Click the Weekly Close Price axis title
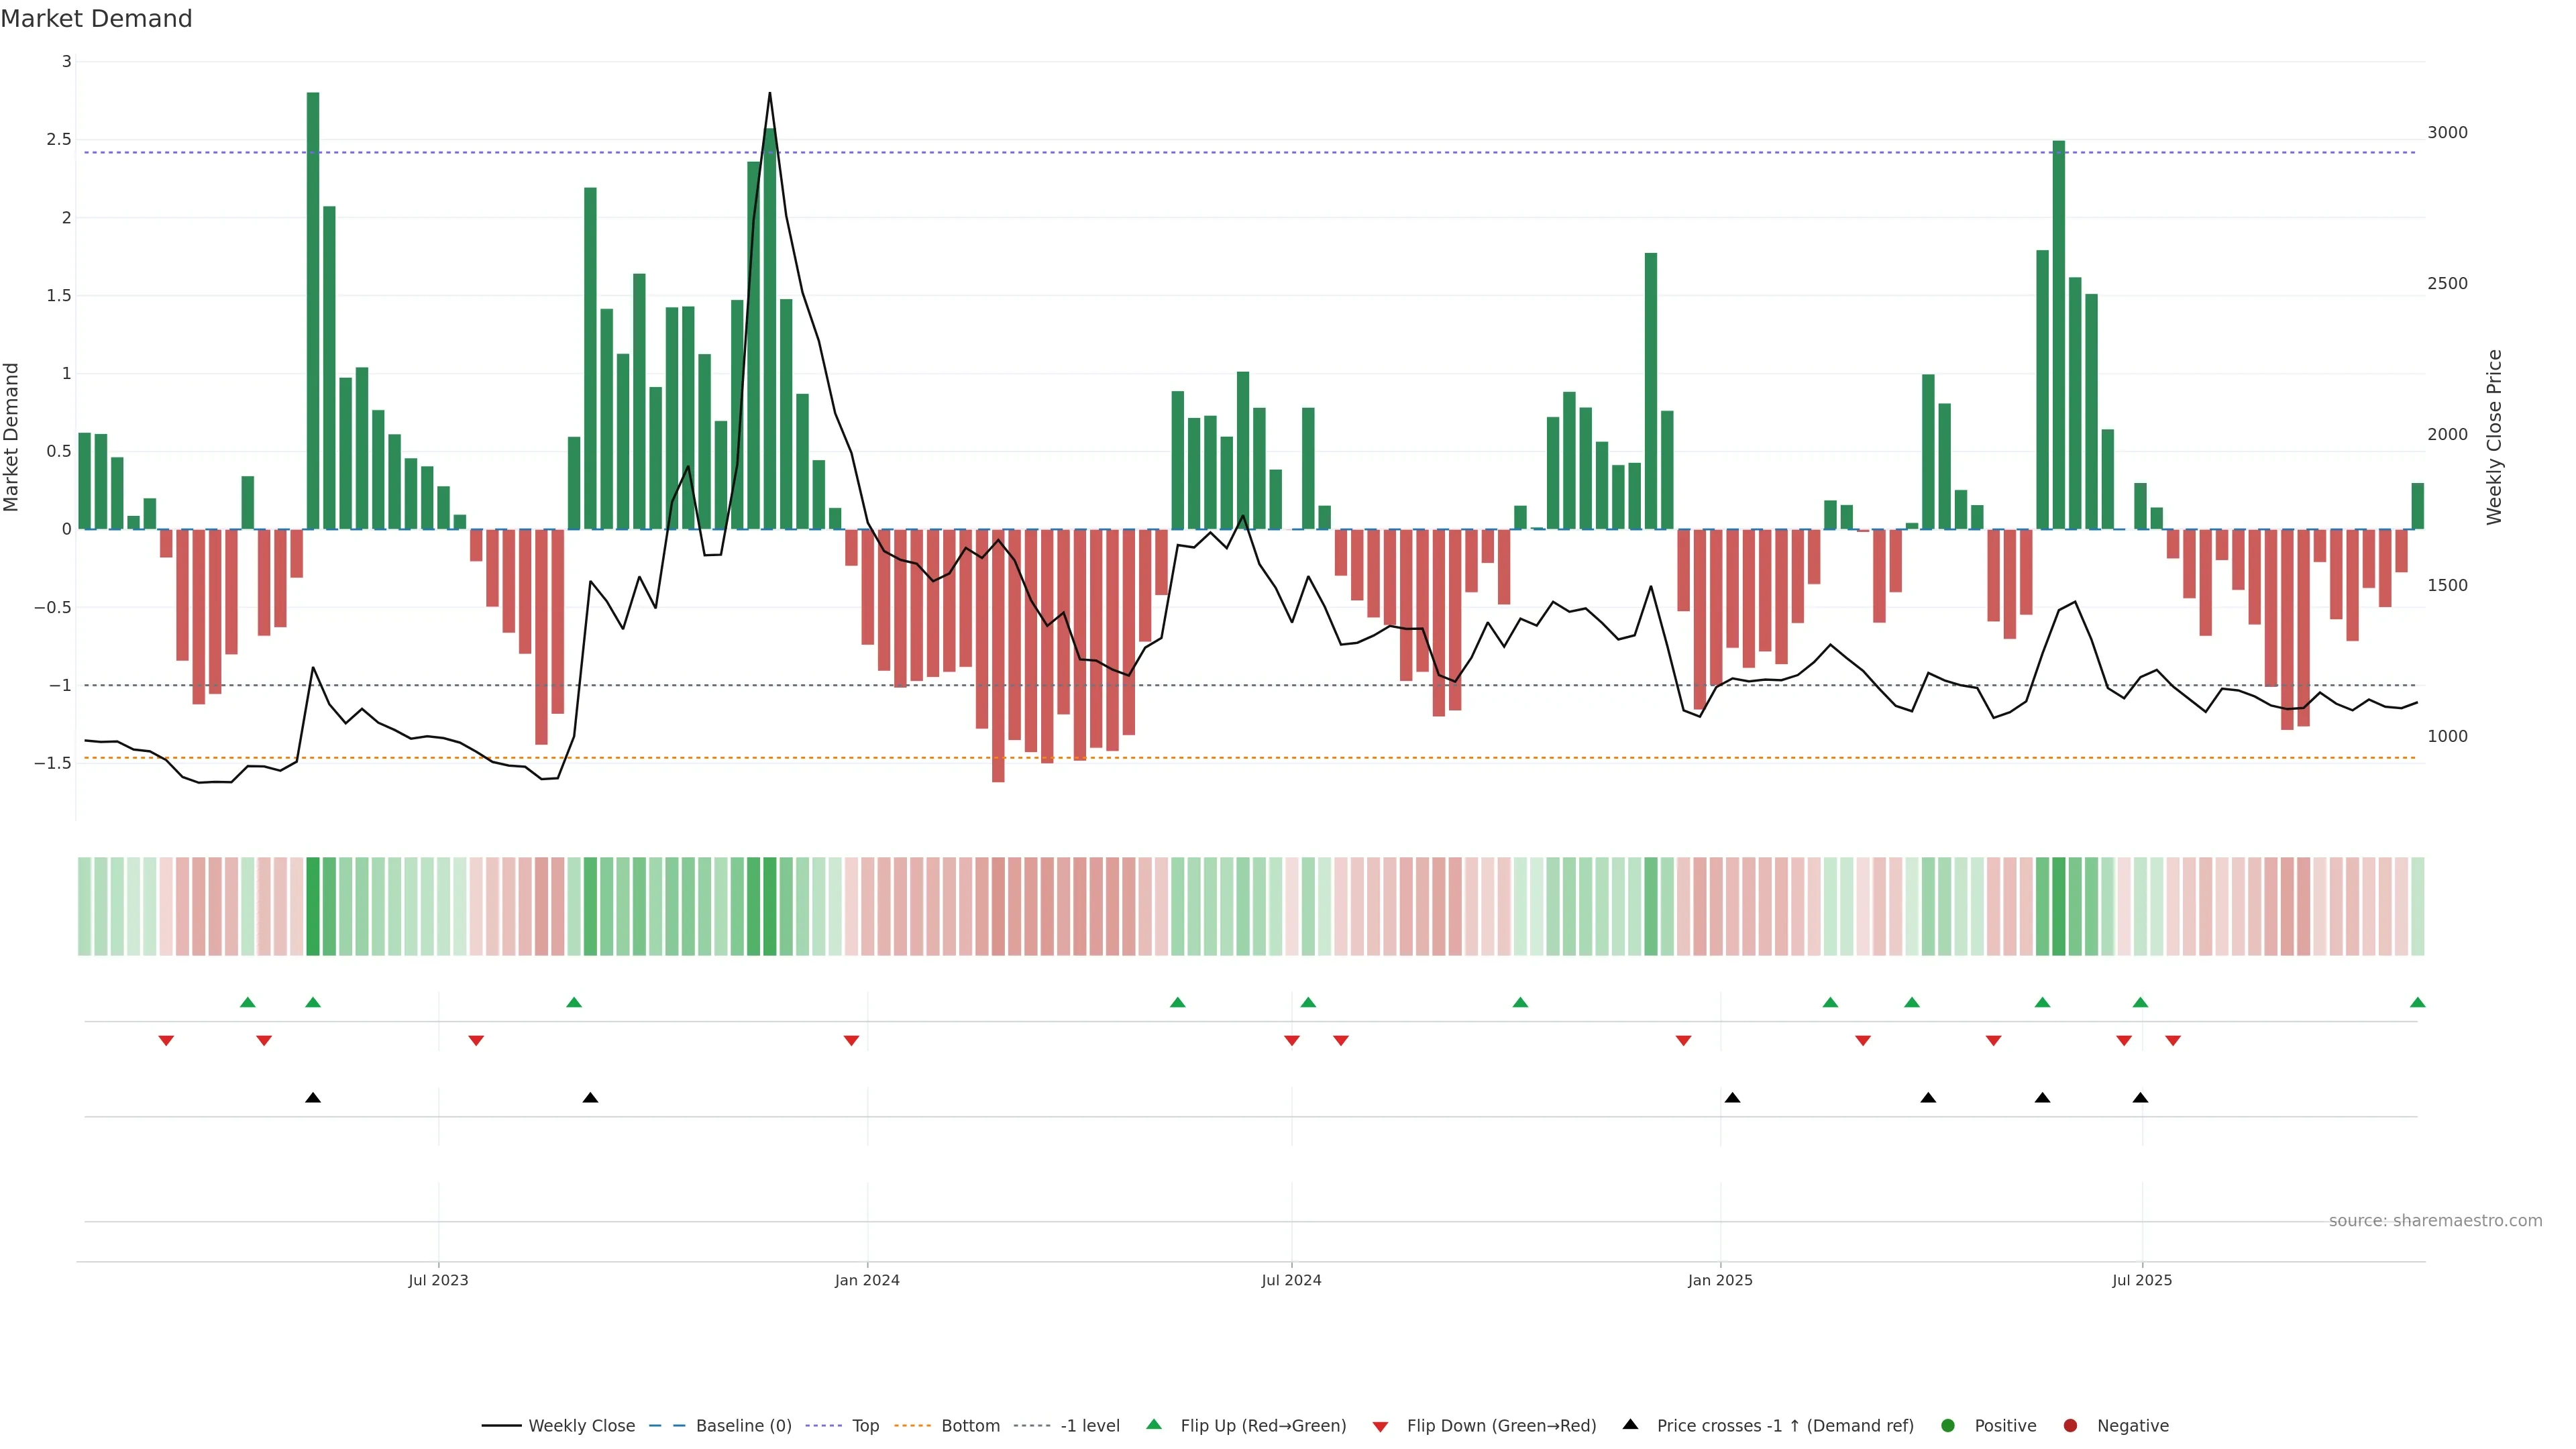2576x1449 pixels. (x=2494, y=436)
